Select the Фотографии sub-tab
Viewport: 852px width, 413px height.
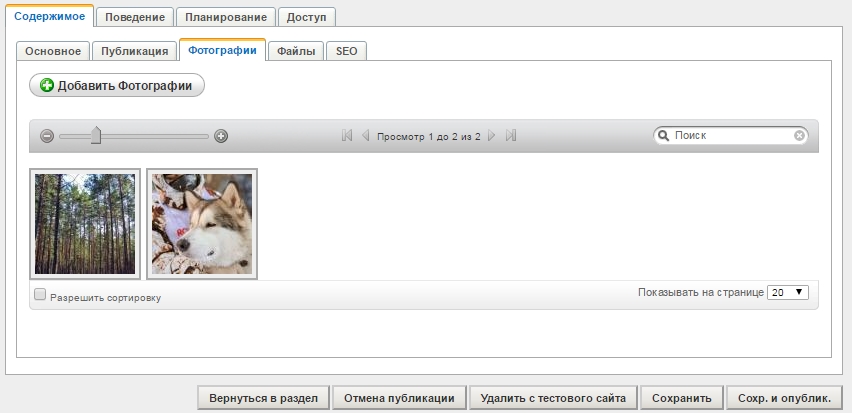(222, 51)
